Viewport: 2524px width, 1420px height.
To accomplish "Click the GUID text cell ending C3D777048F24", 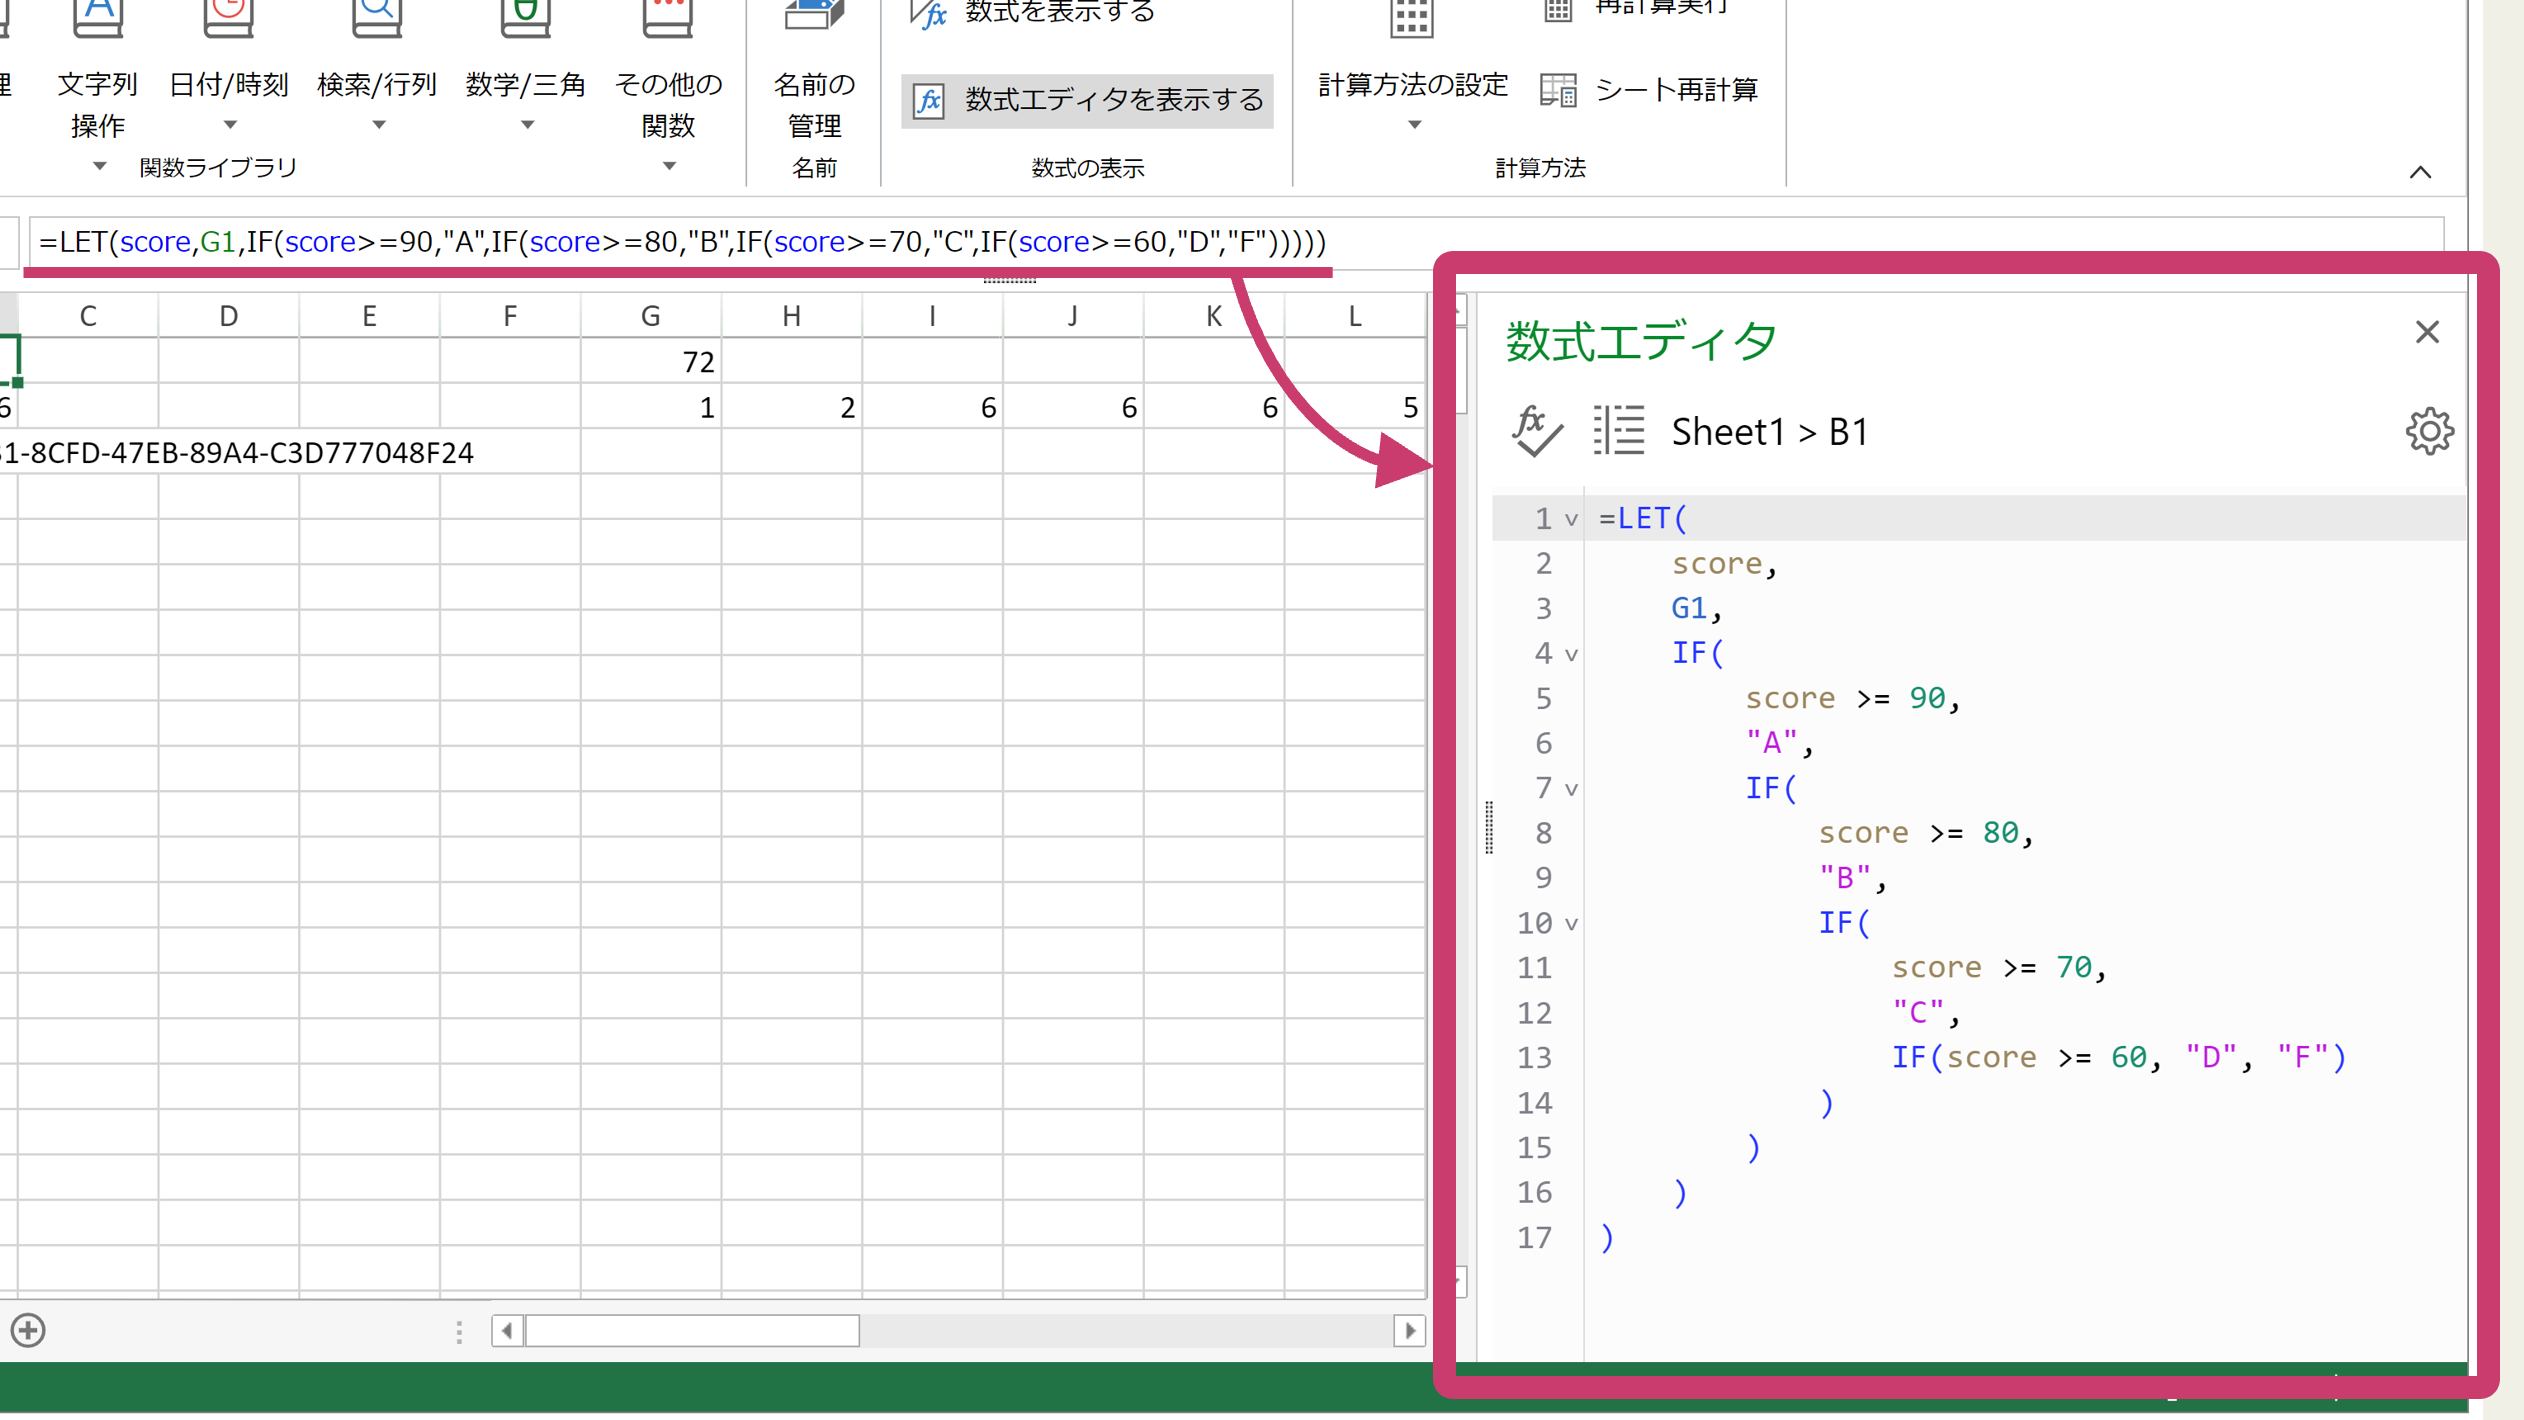I will click(x=237, y=453).
